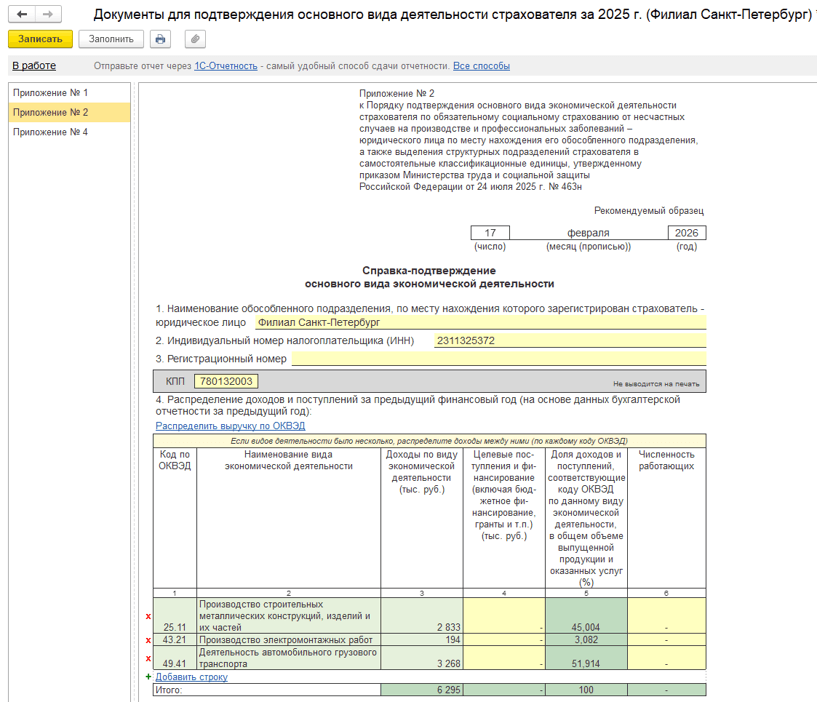Viewport: 817px width, 702px height.
Task: Click the back navigation arrow
Action: [22, 15]
